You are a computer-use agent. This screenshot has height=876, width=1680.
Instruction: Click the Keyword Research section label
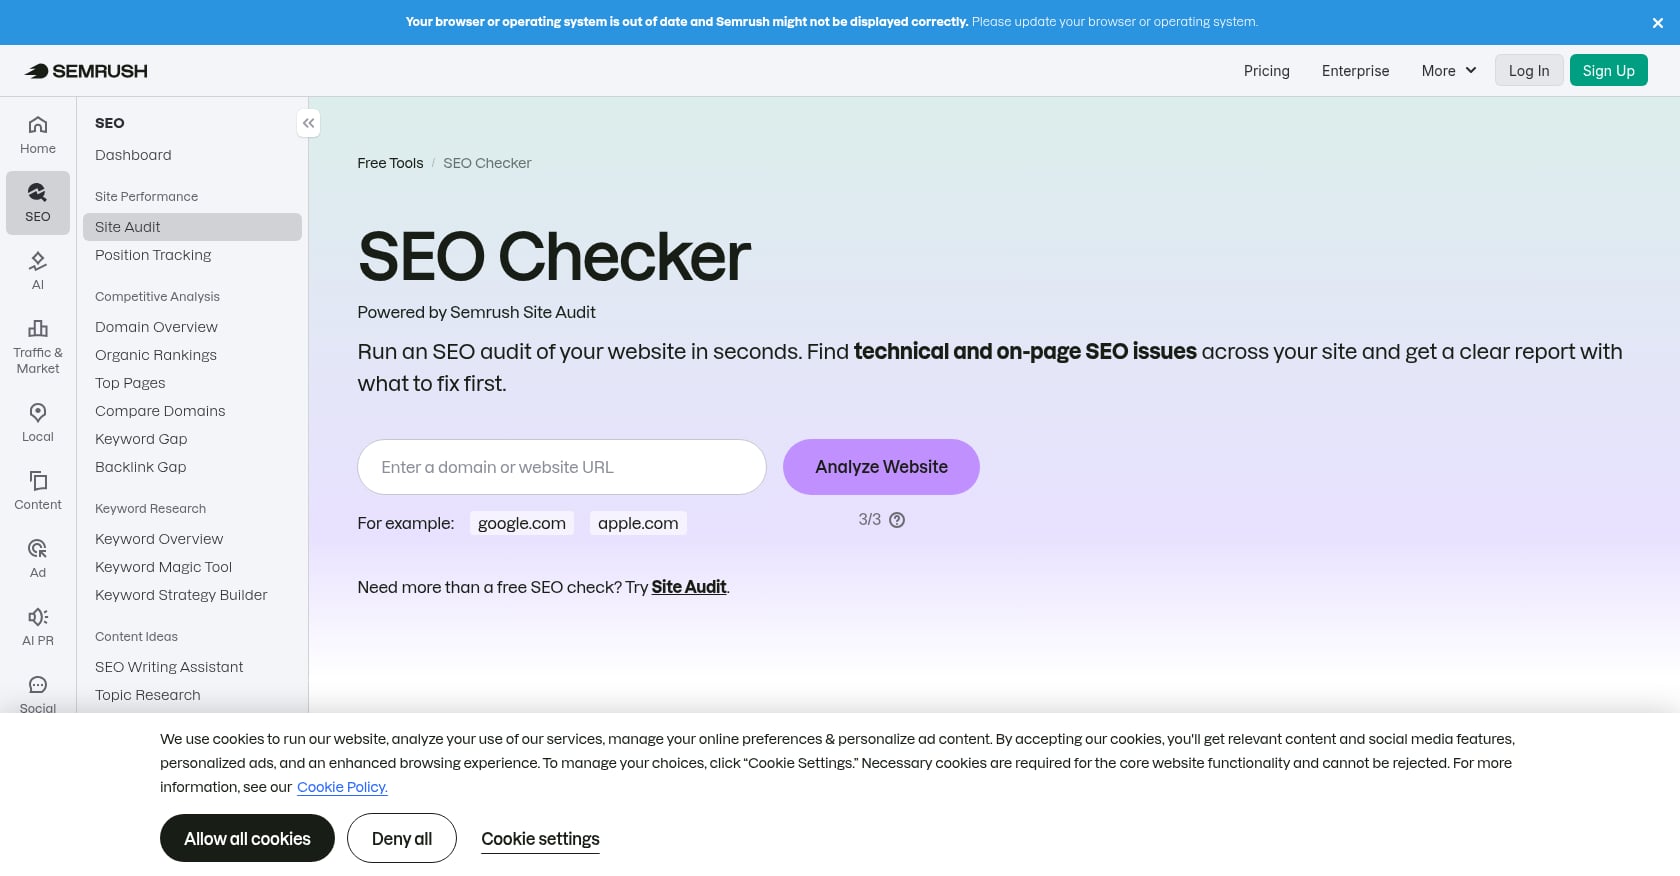150,509
